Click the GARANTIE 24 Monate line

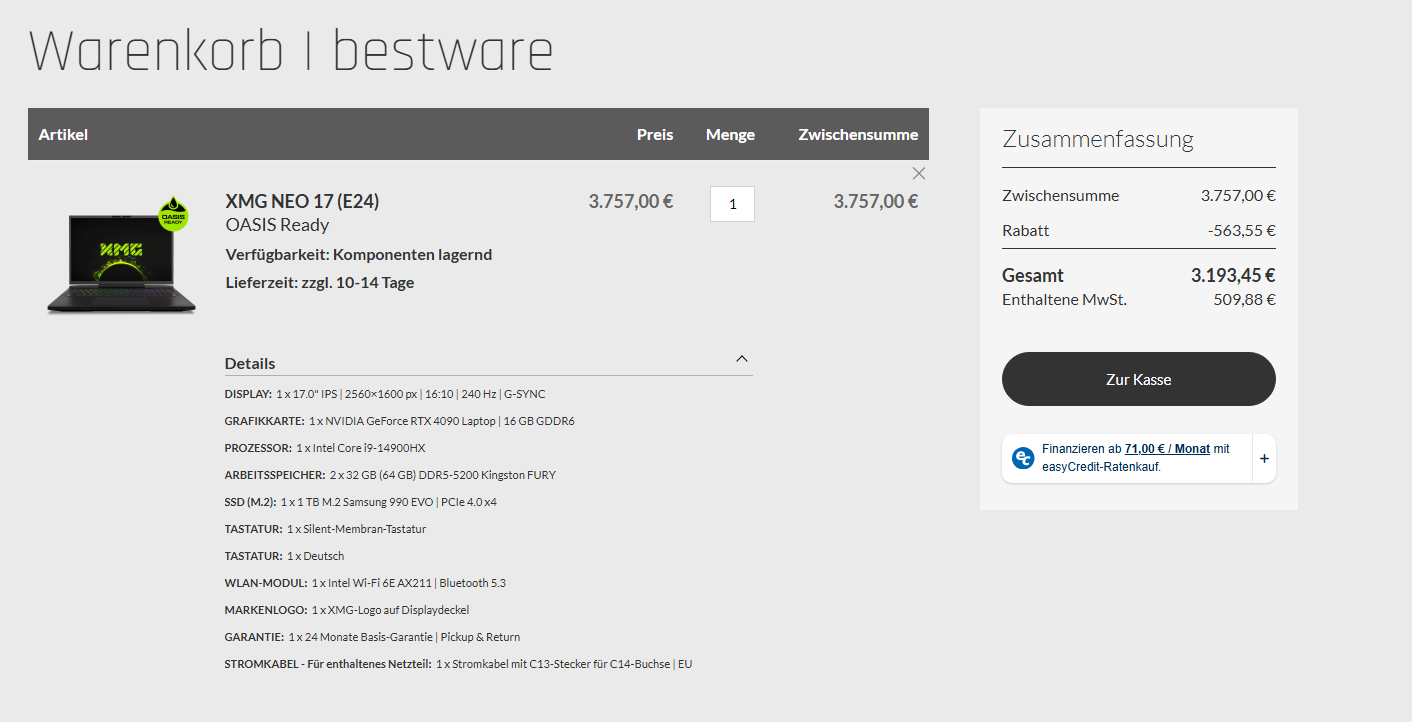[x=372, y=637]
